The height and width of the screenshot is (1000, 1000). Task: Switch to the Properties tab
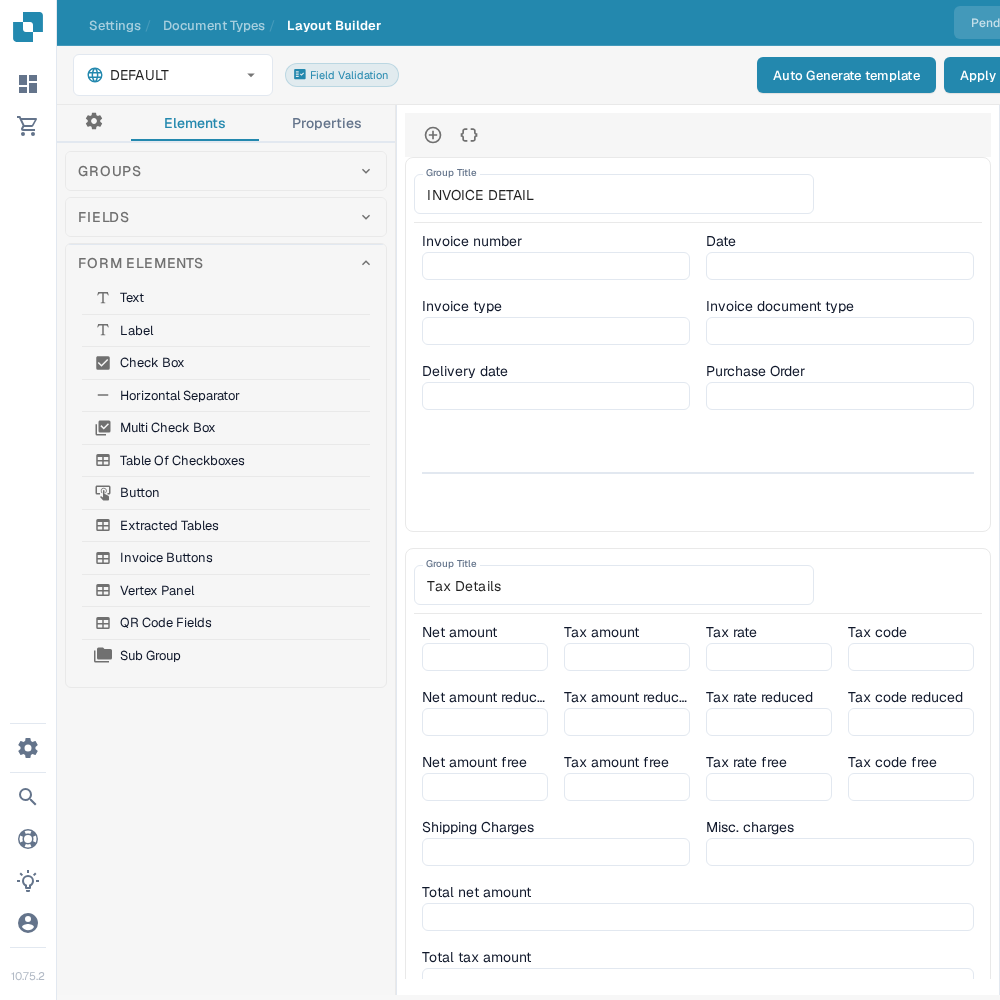coord(327,123)
